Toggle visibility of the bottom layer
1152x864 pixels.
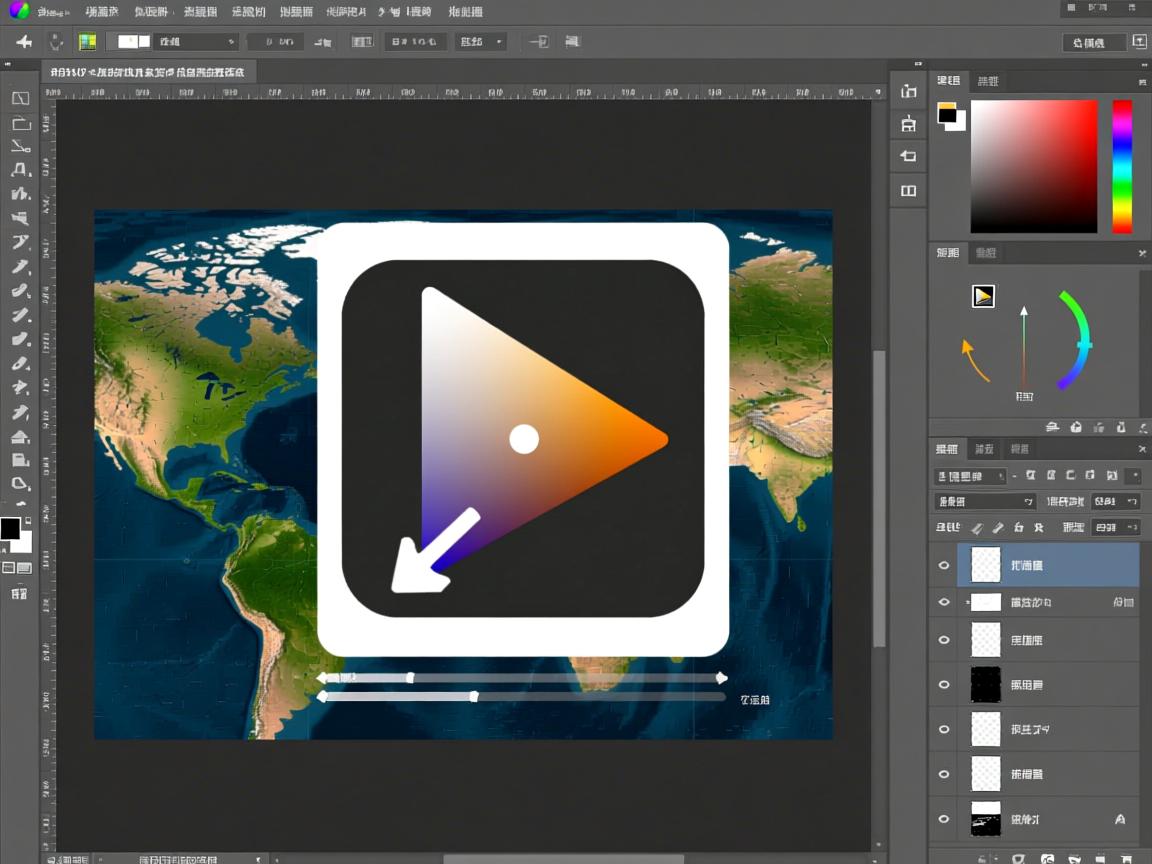coord(943,819)
